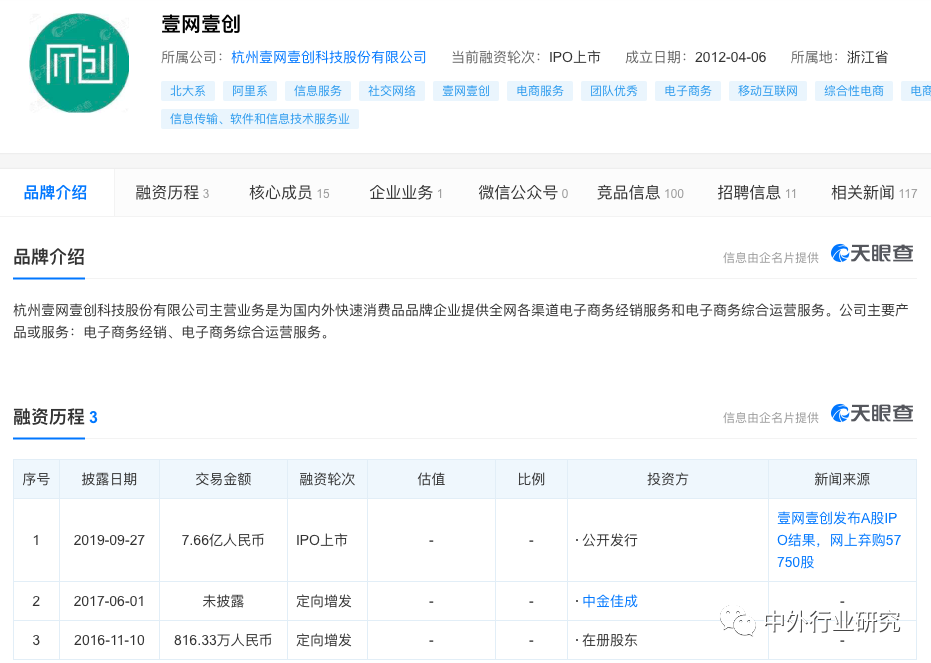This screenshot has width=931, height=663.
Task: Click the 信息传输、软件和信息技术服务业 tag
Action: pyautogui.click(x=259, y=119)
